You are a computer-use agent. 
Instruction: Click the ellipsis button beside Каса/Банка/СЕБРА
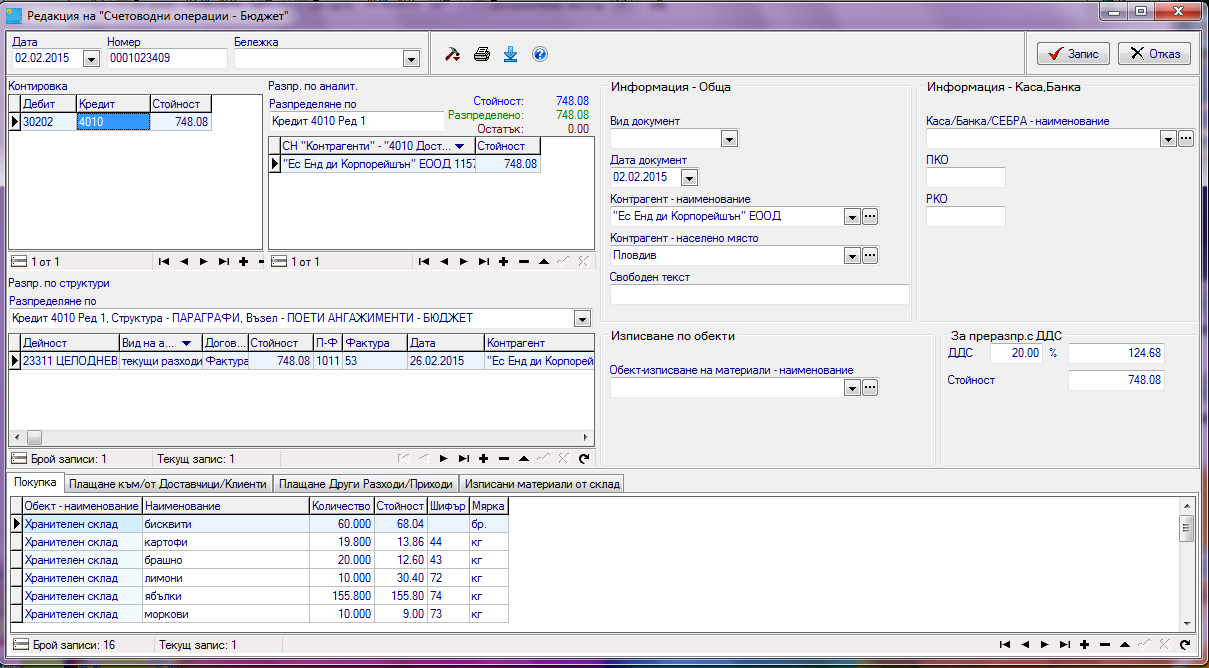point(1186,139)
